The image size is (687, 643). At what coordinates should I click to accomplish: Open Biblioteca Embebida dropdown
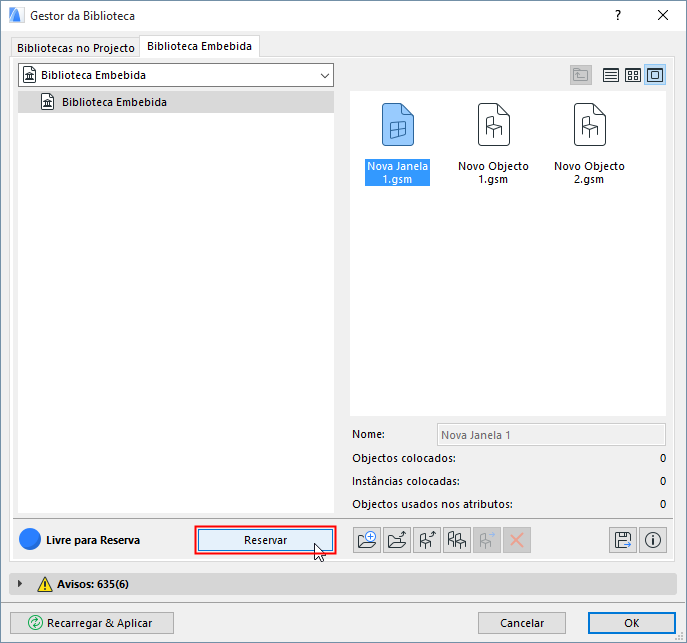tap(176, 75)
